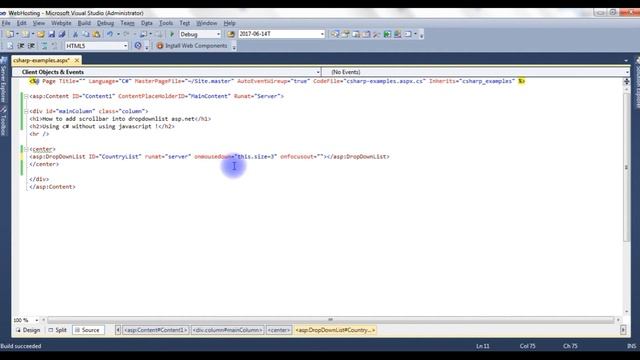This screenshot has width=640, height=360.
Task: Click the Find in Files icon
Action: (231, 34)
